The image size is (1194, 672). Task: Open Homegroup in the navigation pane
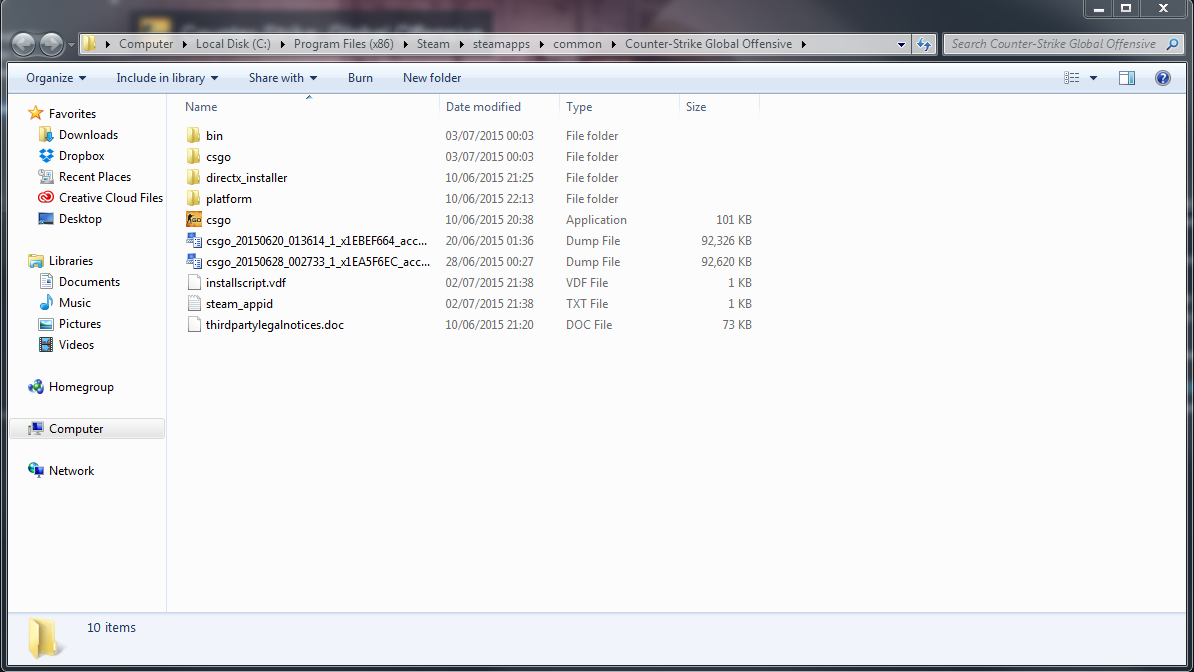pos(71,387)
